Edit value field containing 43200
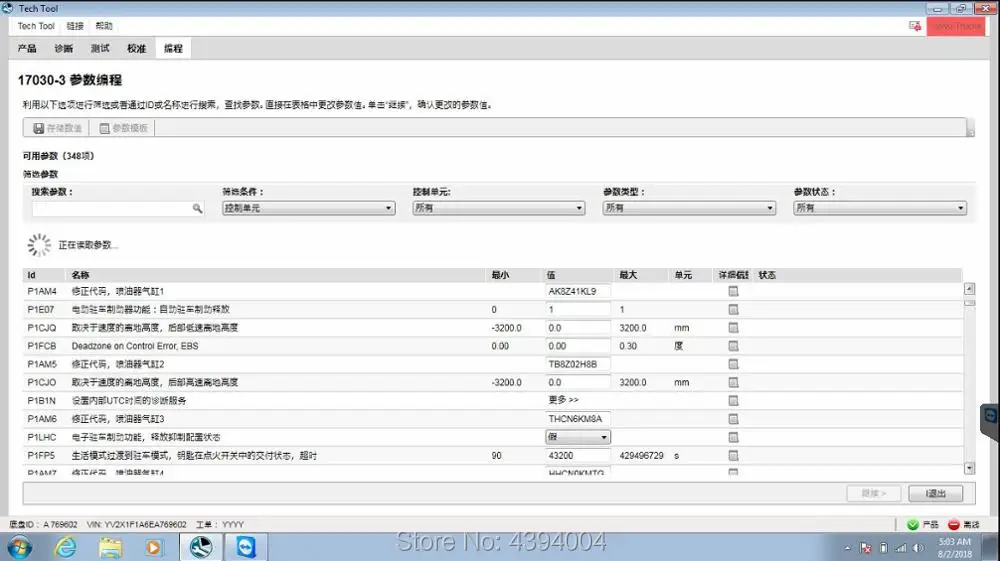Screen dimensions: 1000x561 pos(578,455)
